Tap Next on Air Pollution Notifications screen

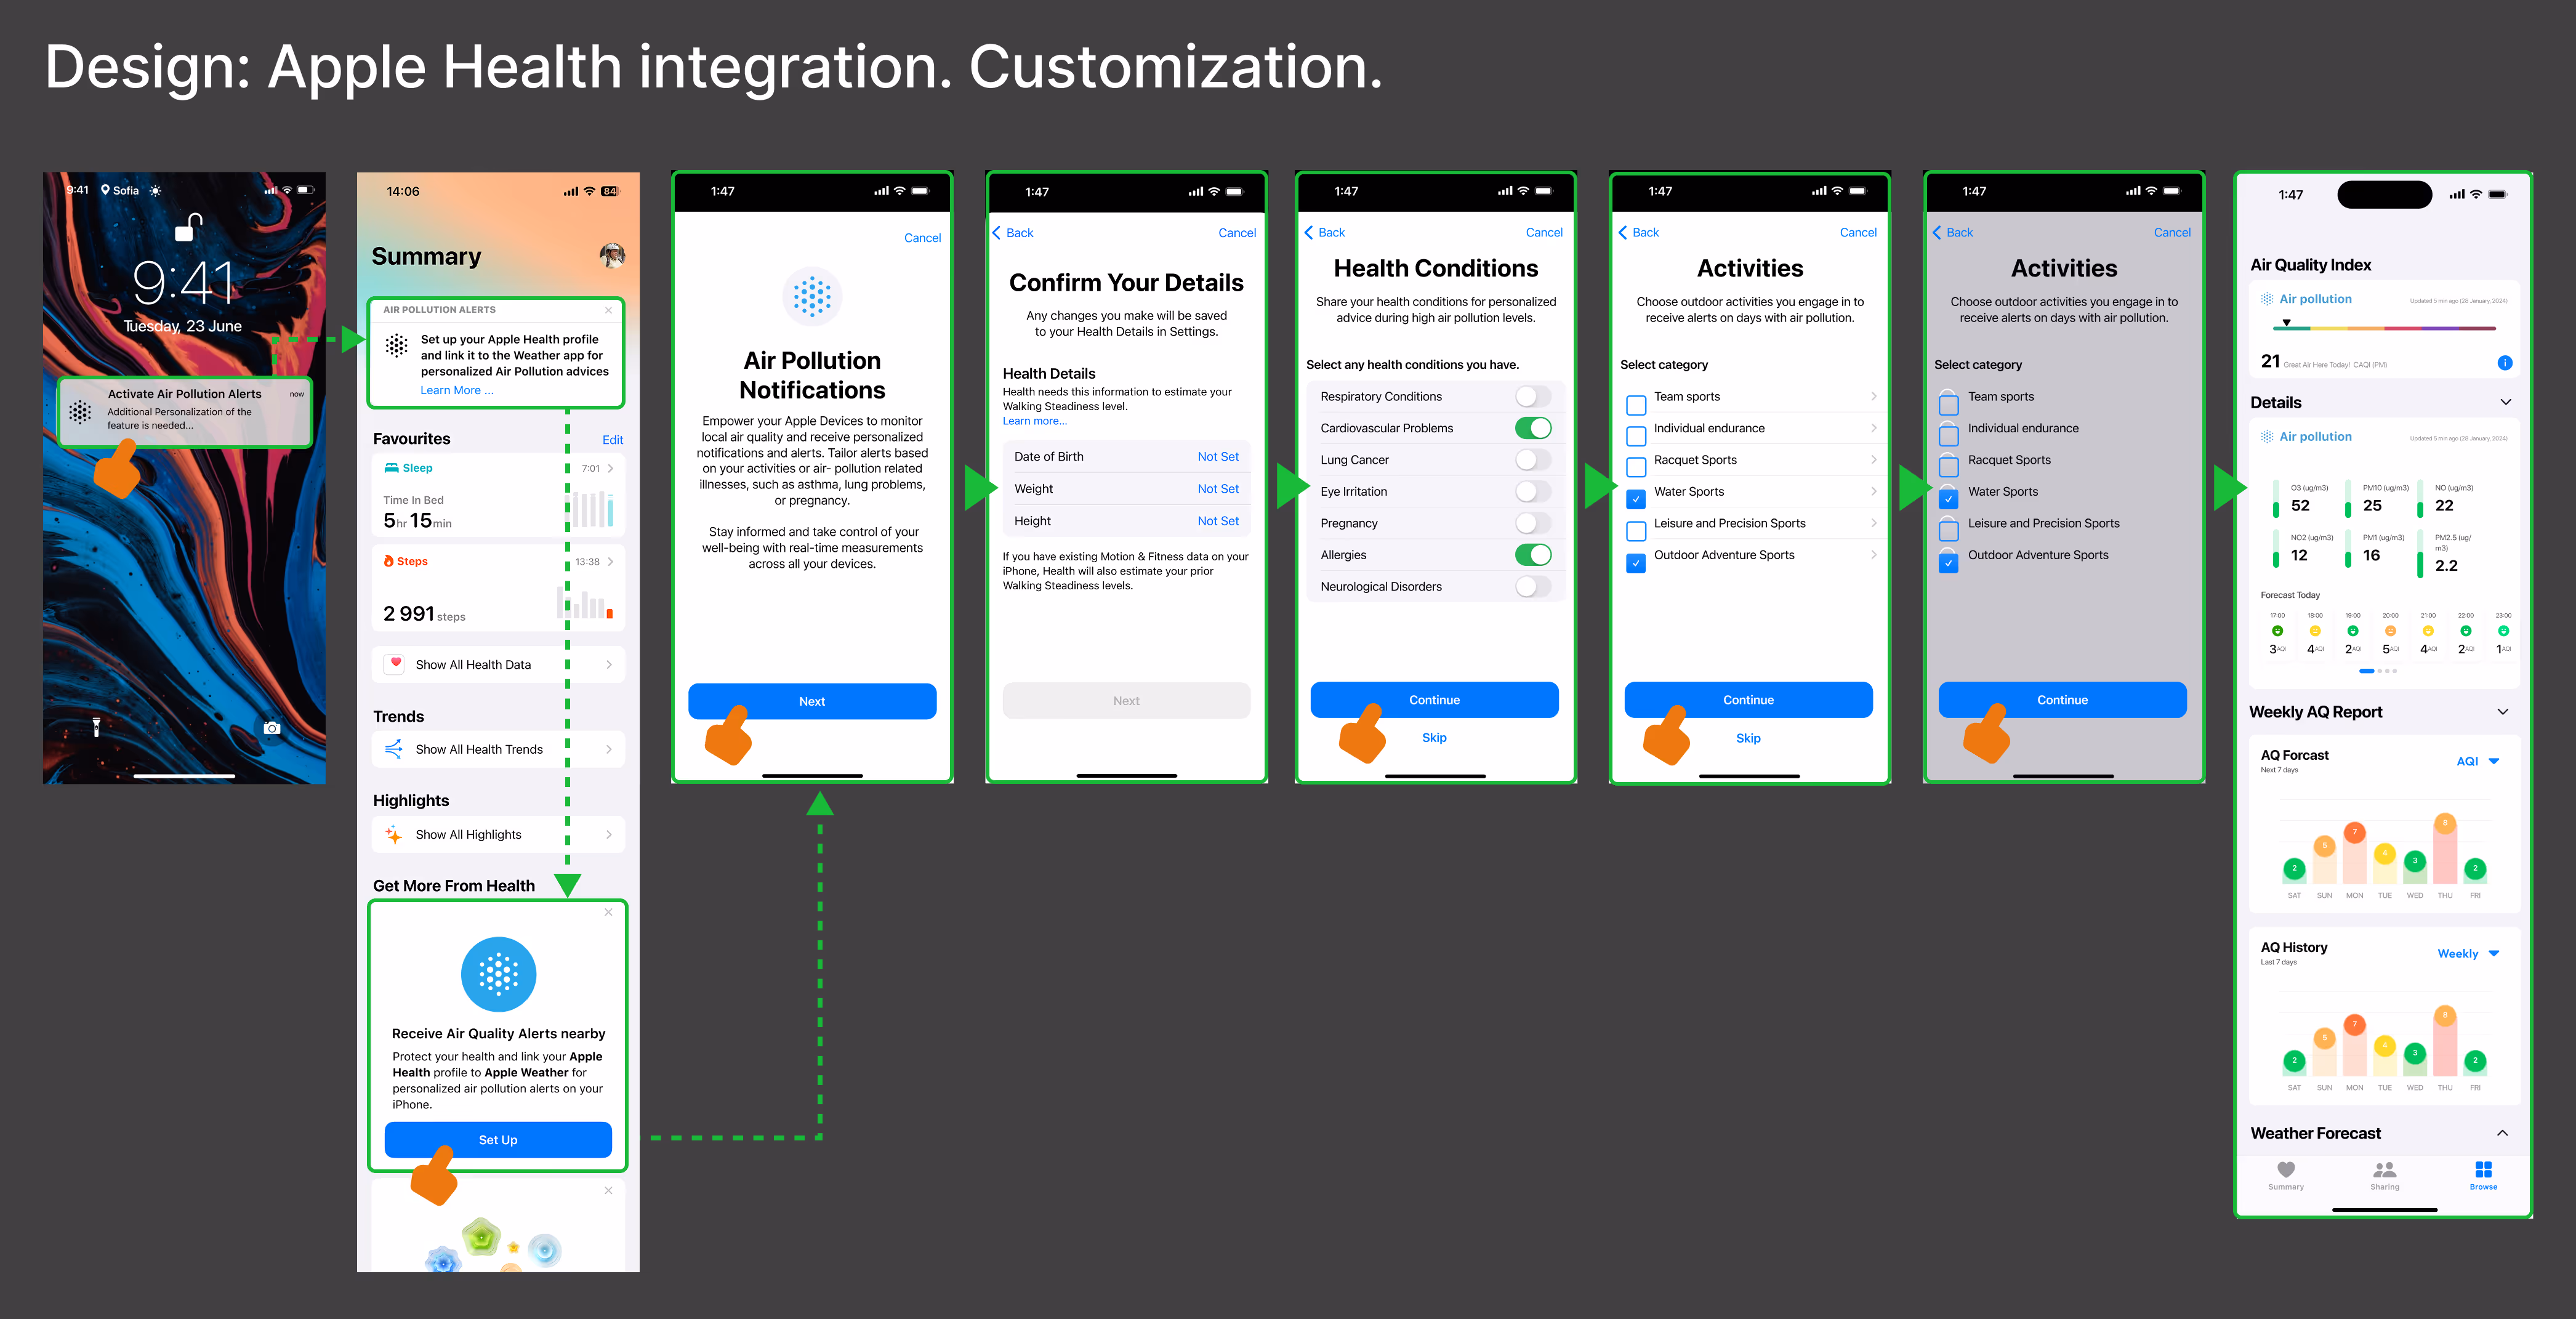[812, 701]
